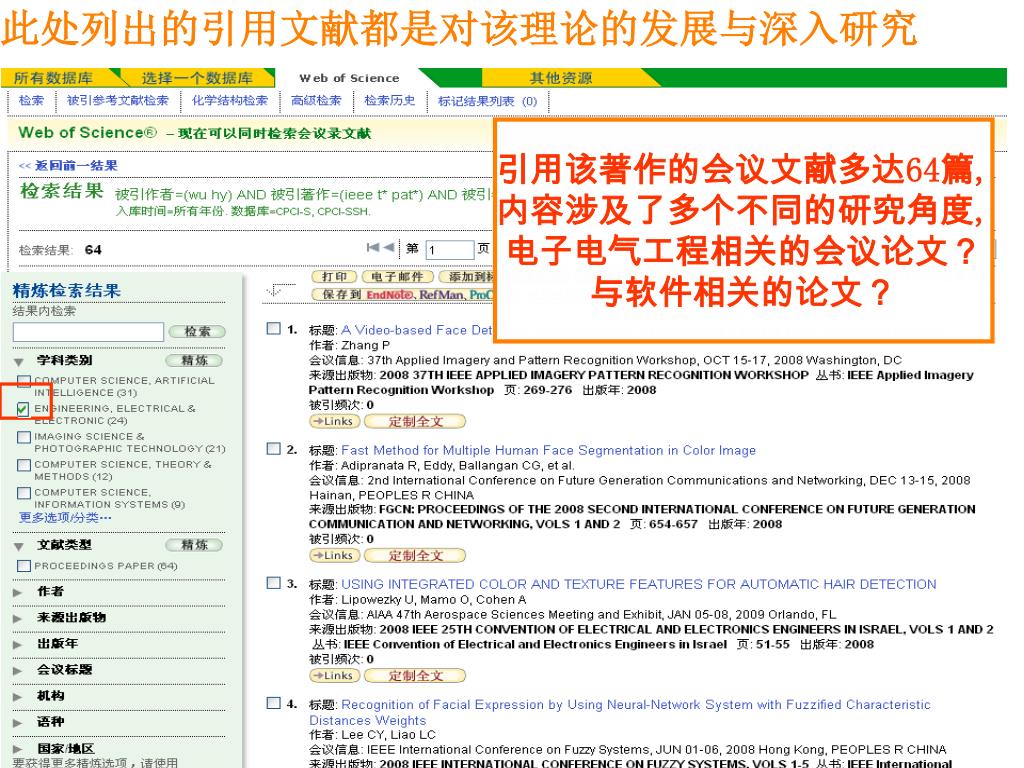Open title Fast Method for Multiple Human Face Segmentation
The width and height of the screenshot is (1024, 768).
click(549, 450)
